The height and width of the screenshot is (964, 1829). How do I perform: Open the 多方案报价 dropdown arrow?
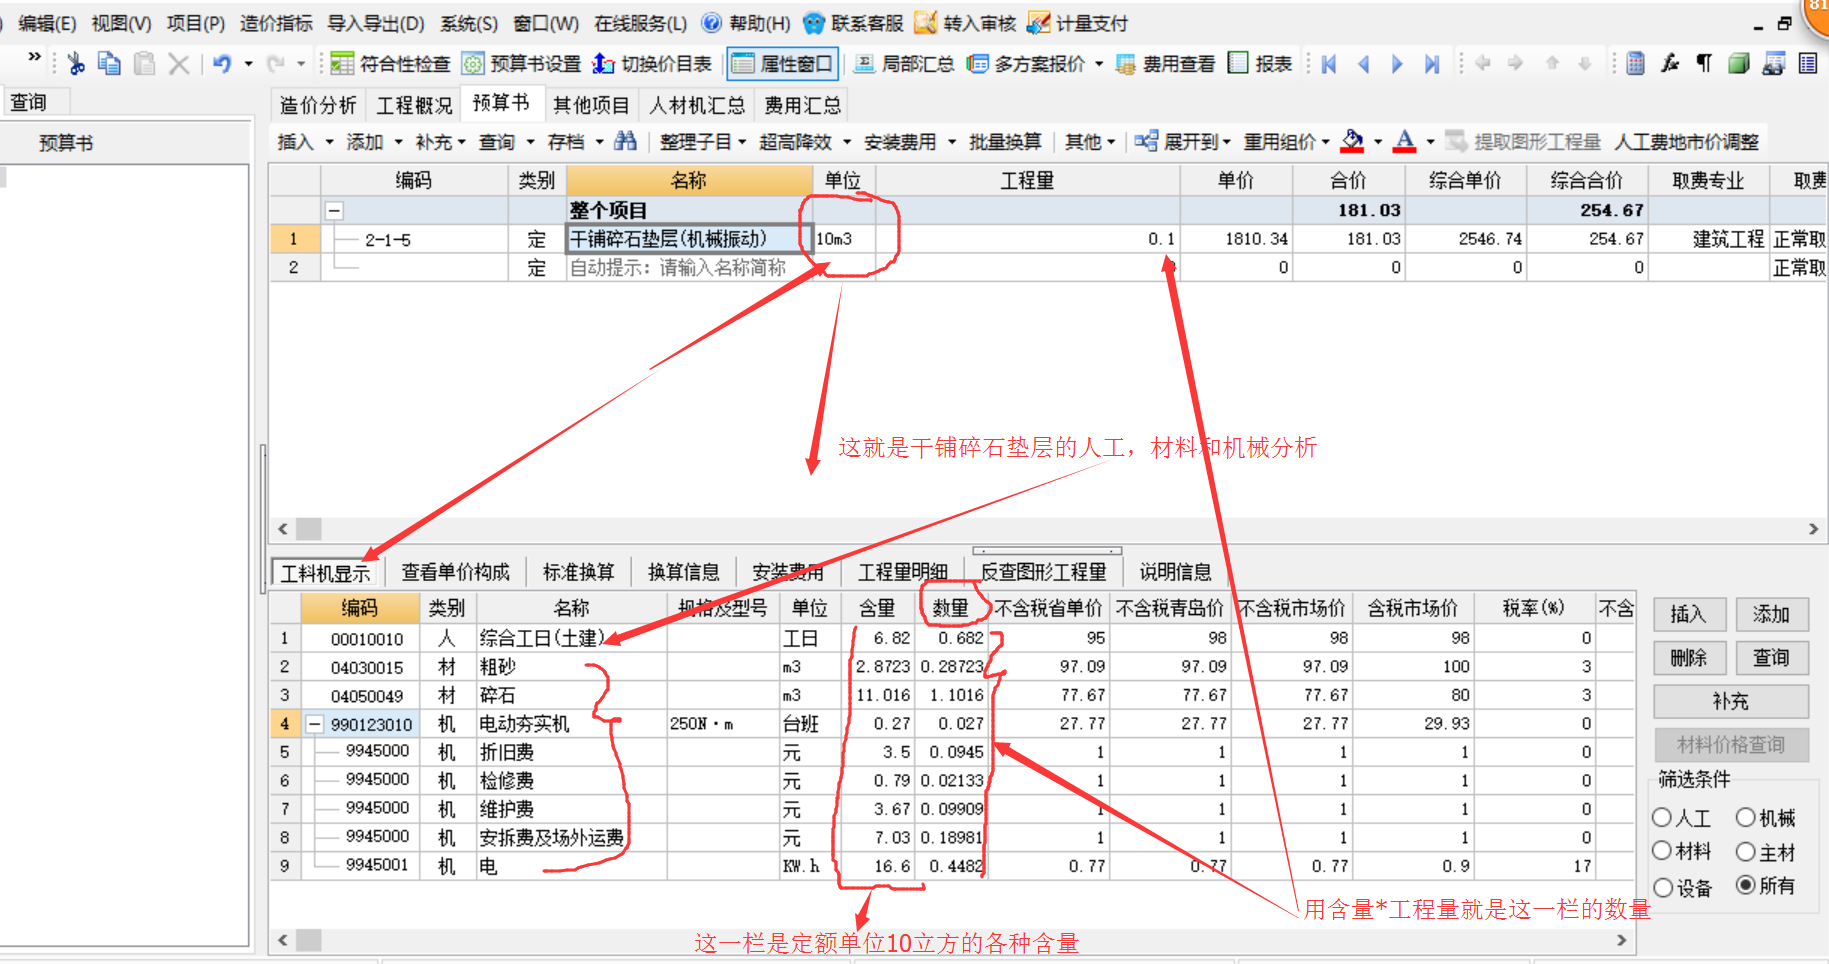tap(1099, 64)
